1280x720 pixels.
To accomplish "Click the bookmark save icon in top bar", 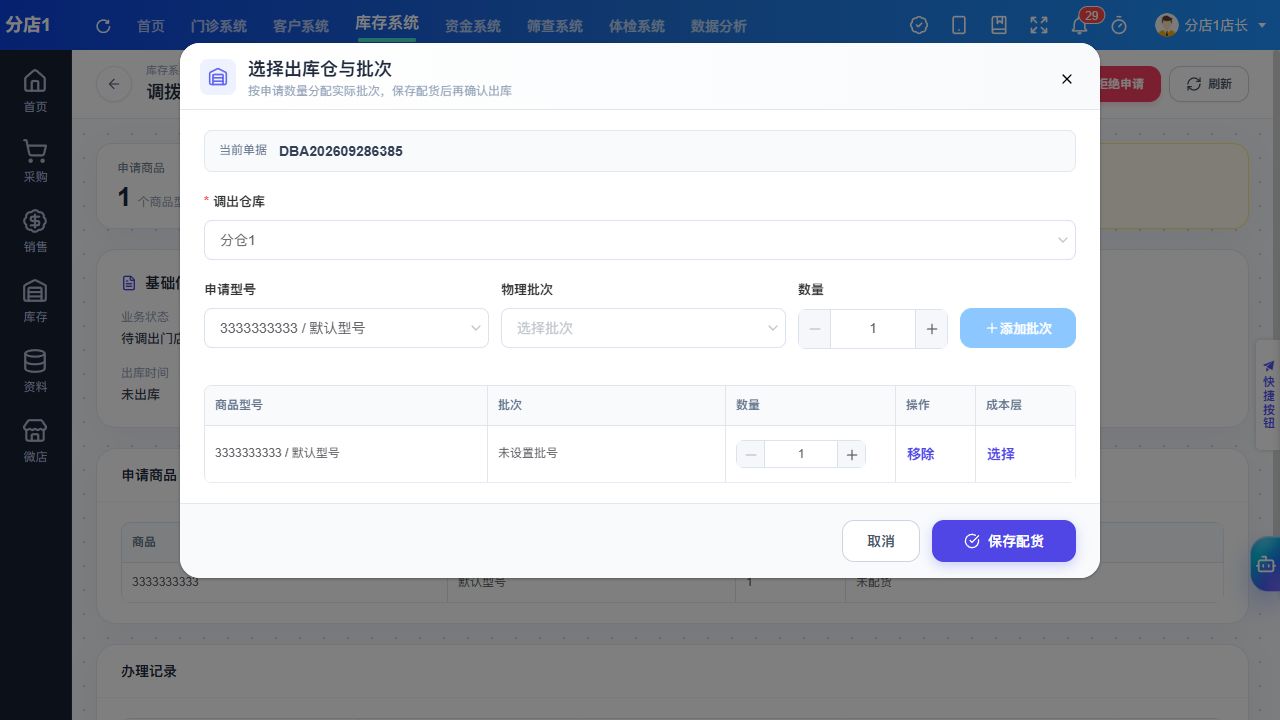I will pos(999,26).
